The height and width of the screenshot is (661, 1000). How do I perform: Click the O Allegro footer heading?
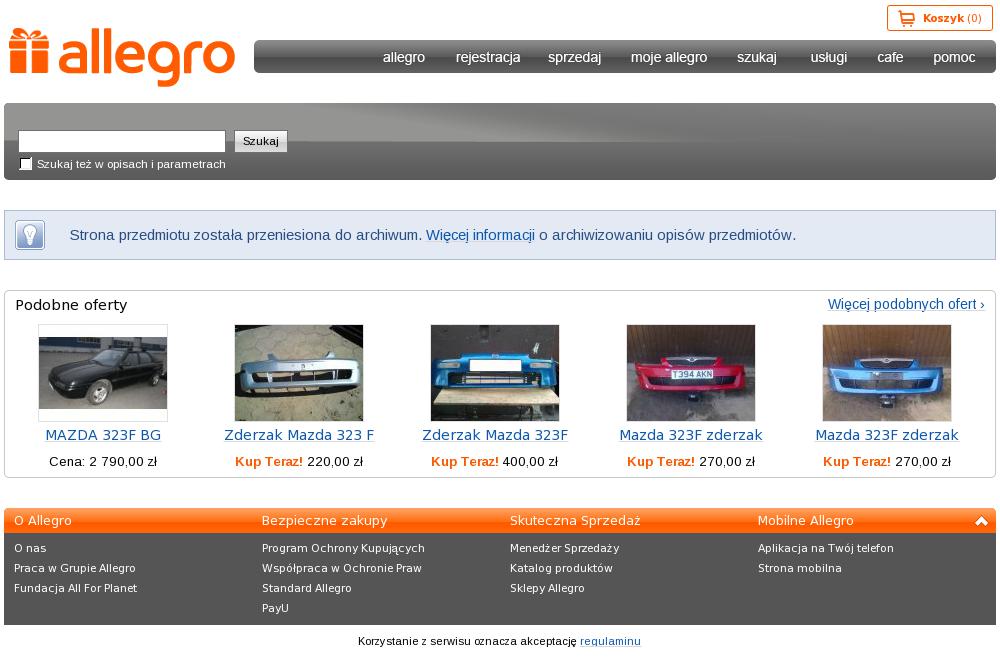pyautogui.click(x=43, y=521)
